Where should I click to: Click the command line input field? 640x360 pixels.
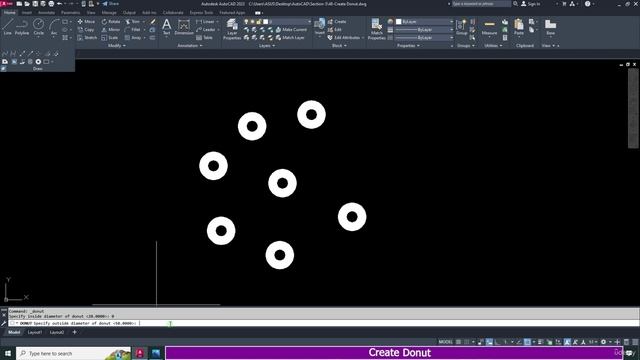tap(324, 323)
